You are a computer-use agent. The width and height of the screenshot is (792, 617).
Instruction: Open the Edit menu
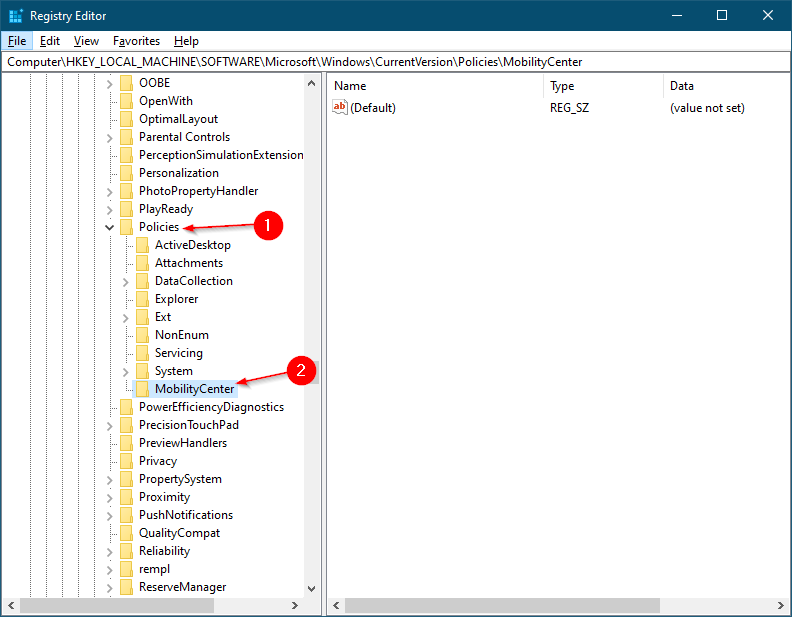(x=50, y=41)
